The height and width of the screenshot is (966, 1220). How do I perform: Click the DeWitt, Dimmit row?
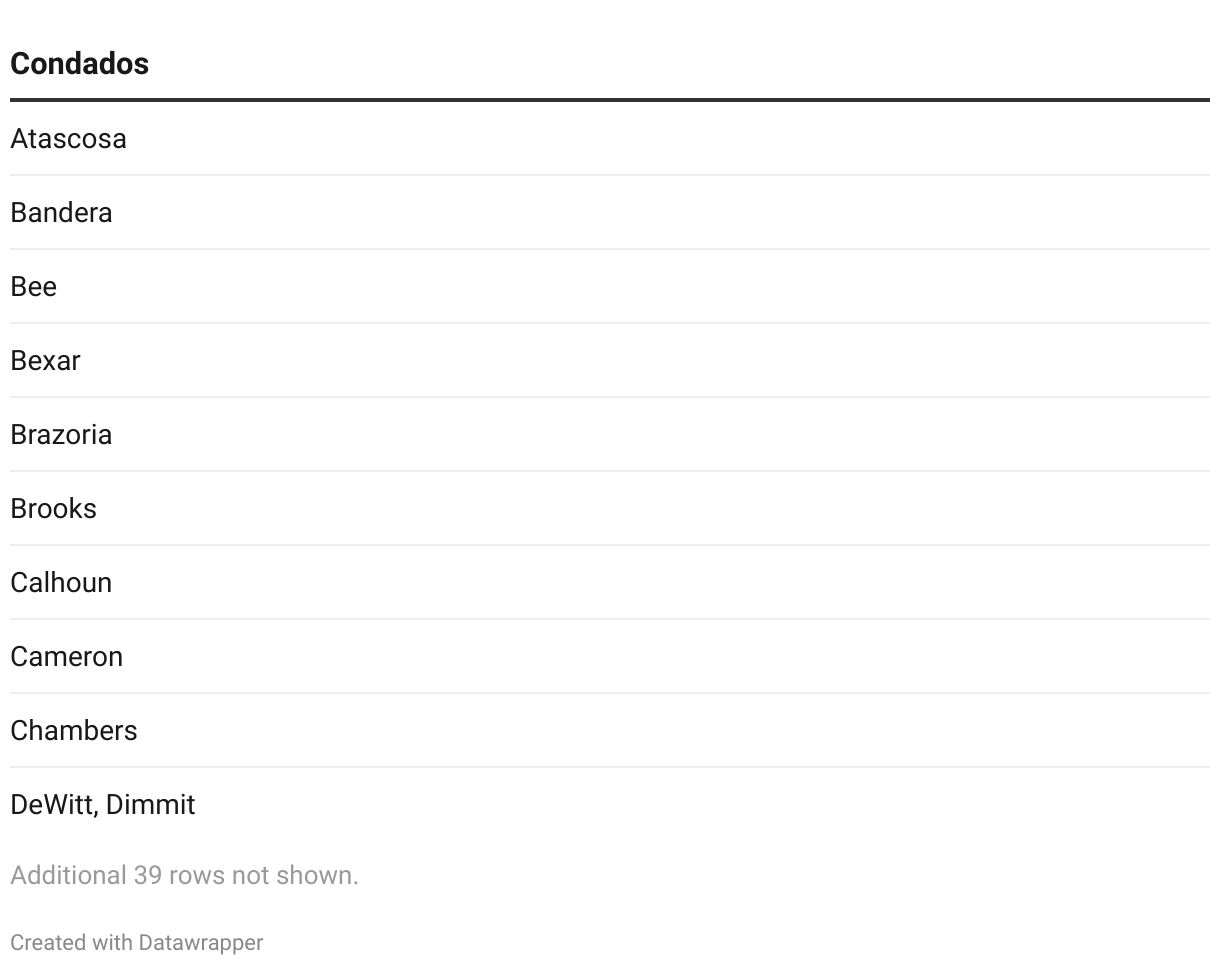(102, 805)
